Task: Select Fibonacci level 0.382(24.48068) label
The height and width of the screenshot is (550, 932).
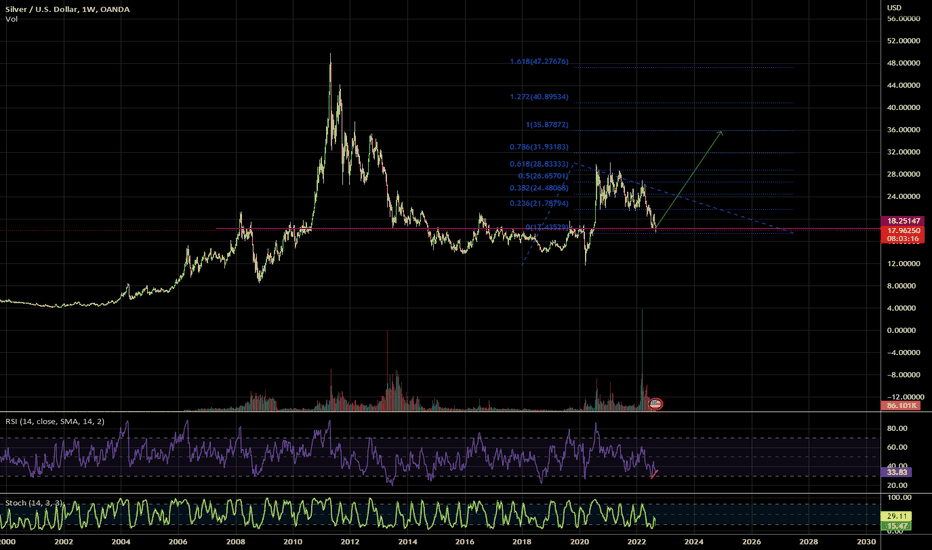Action: point(539,188)
